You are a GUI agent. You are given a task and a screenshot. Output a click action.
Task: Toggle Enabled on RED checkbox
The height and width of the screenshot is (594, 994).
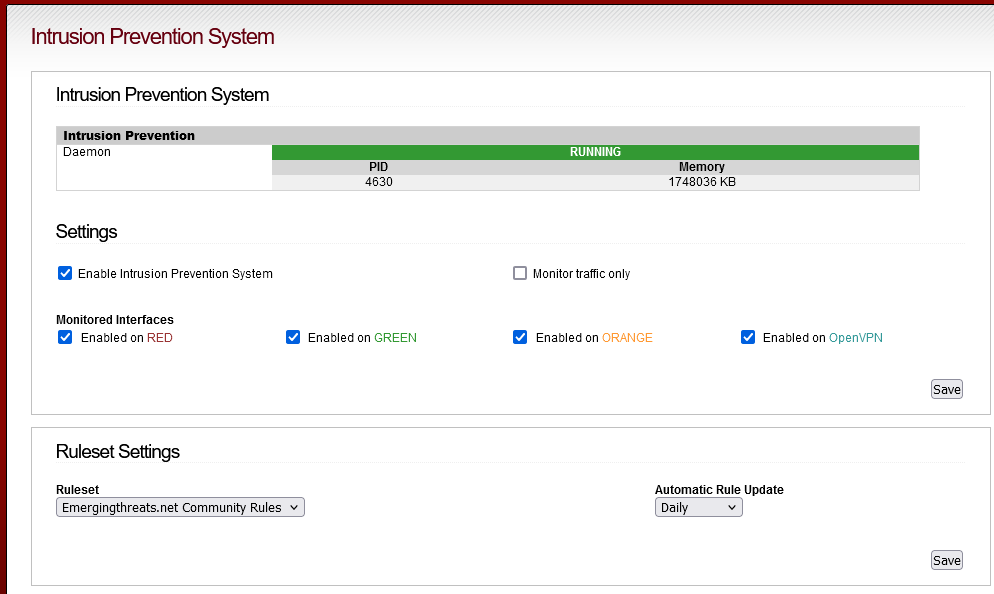click(x=65, y=337)
